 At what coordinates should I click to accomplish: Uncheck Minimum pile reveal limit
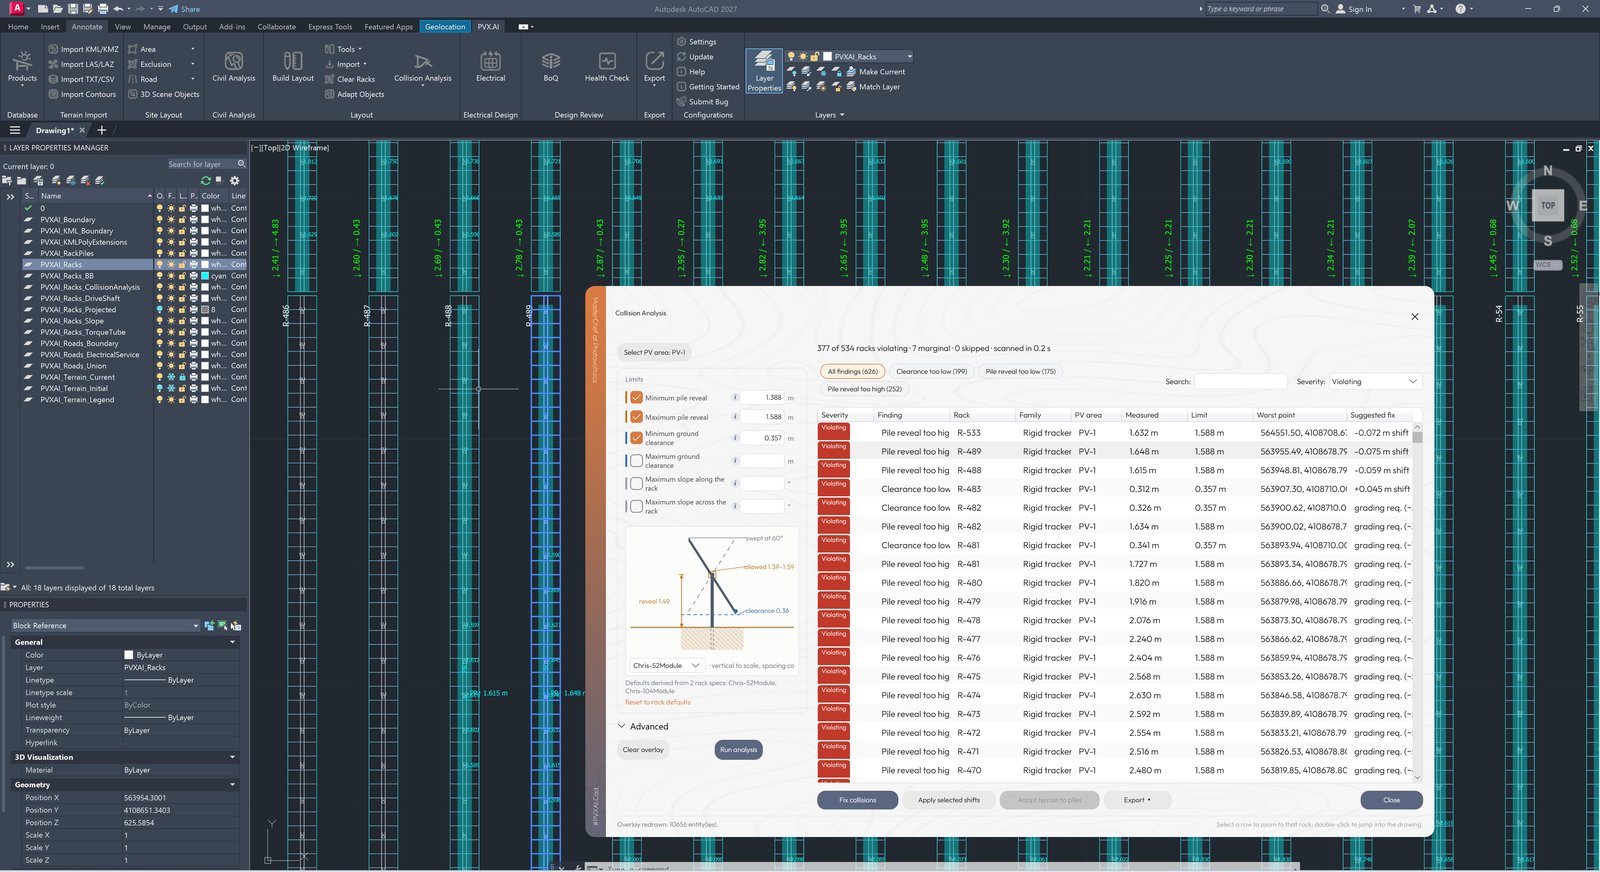point(636,397)
